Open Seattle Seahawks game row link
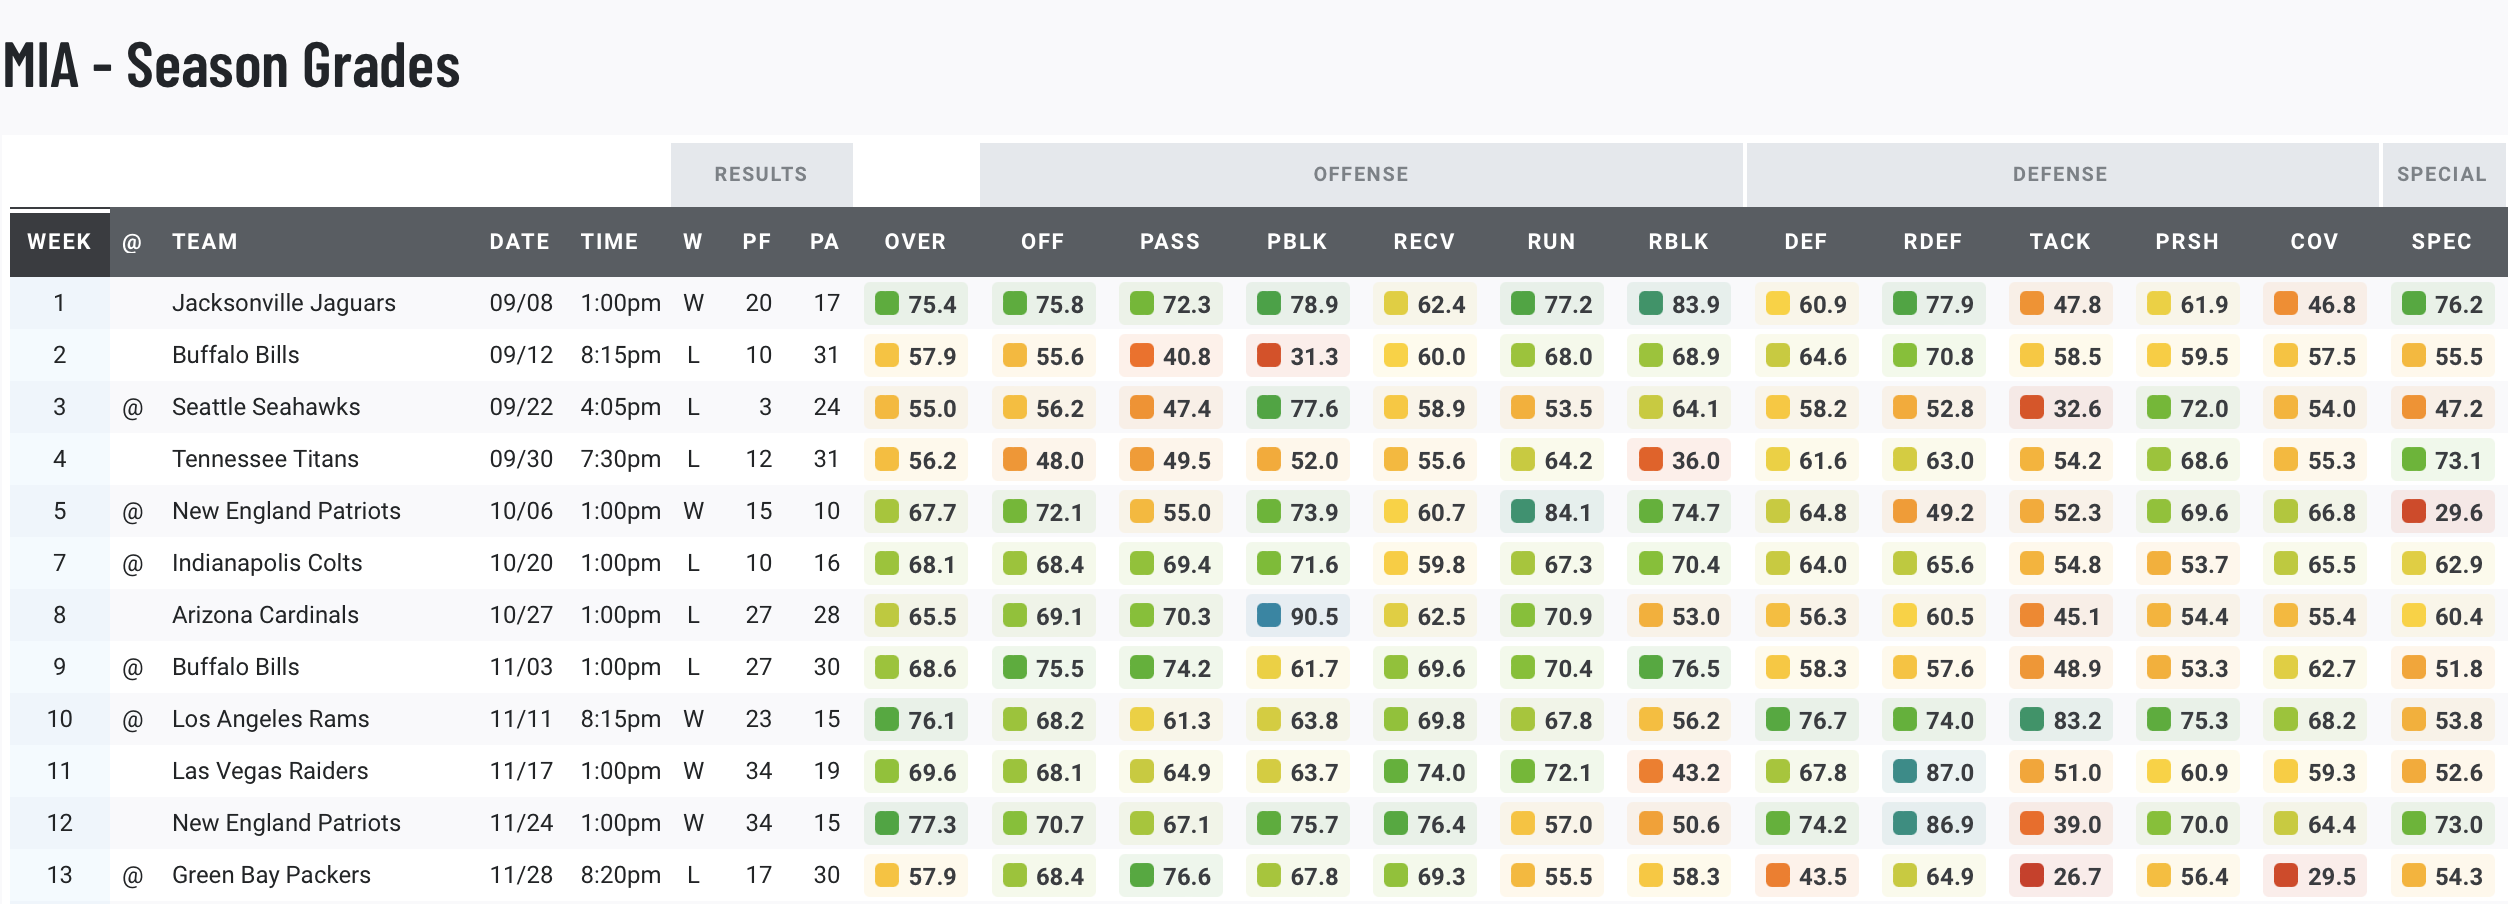 (265, 407)
